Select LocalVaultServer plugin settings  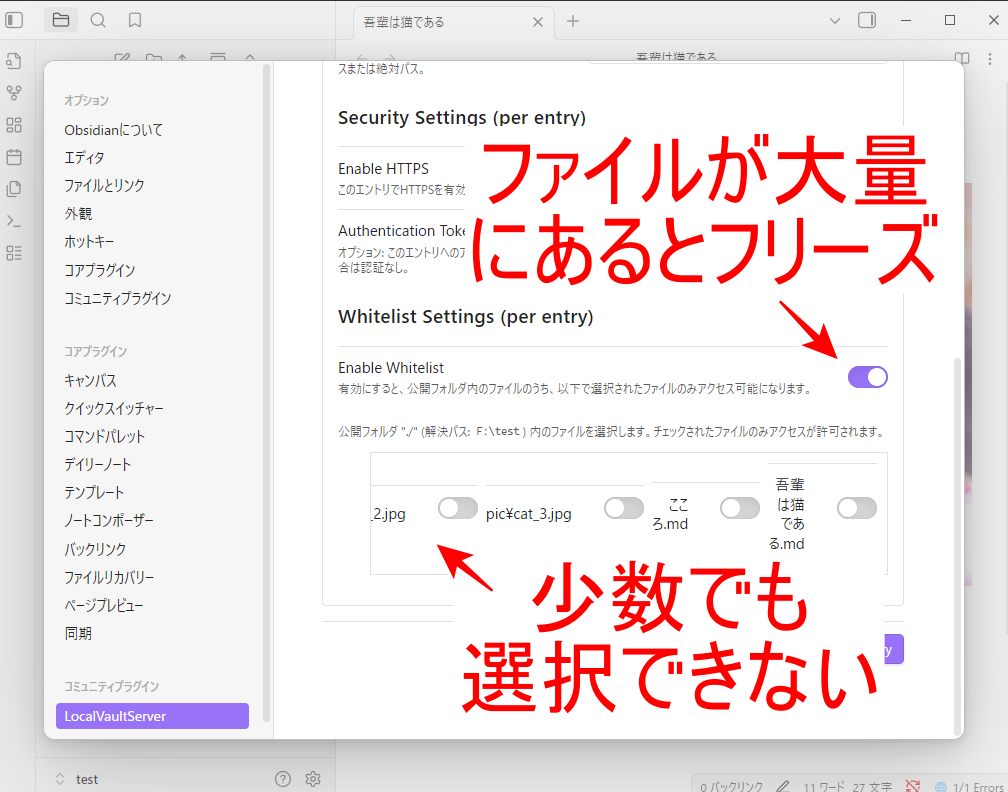coord(152,716)
